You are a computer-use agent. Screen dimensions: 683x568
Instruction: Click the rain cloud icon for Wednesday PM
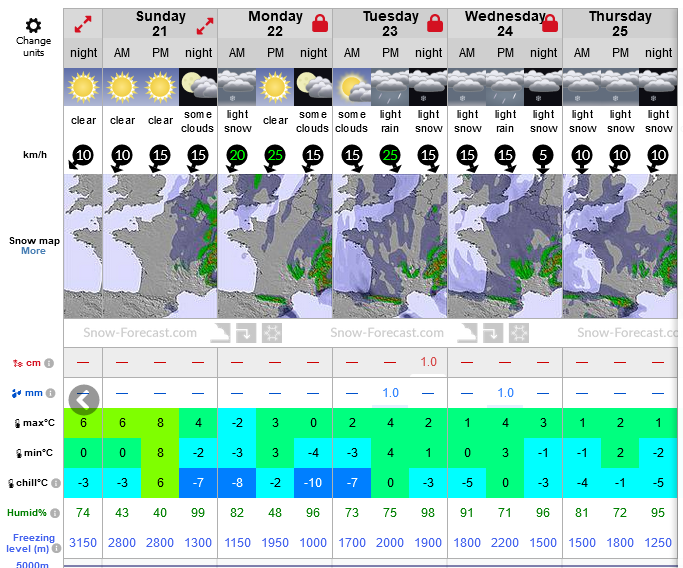click(x=505, y=87)
